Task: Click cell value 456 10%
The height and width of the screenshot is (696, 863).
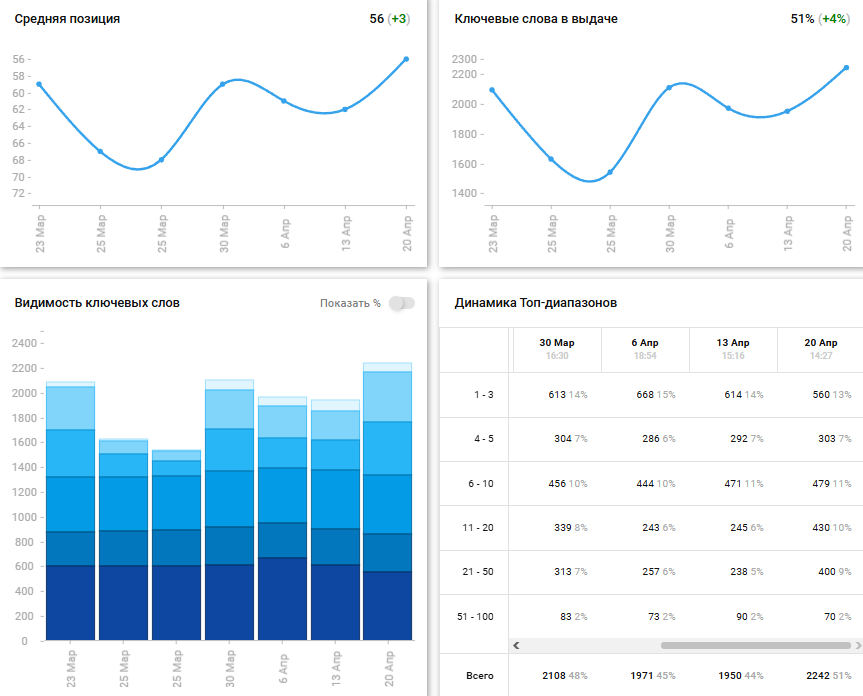Action: [567, 484]
